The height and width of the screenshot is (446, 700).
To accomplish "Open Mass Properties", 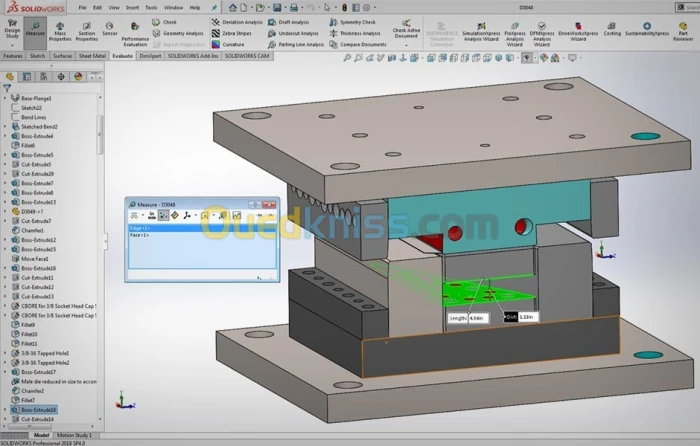I will pyautogui.click(x=60, y=31).
